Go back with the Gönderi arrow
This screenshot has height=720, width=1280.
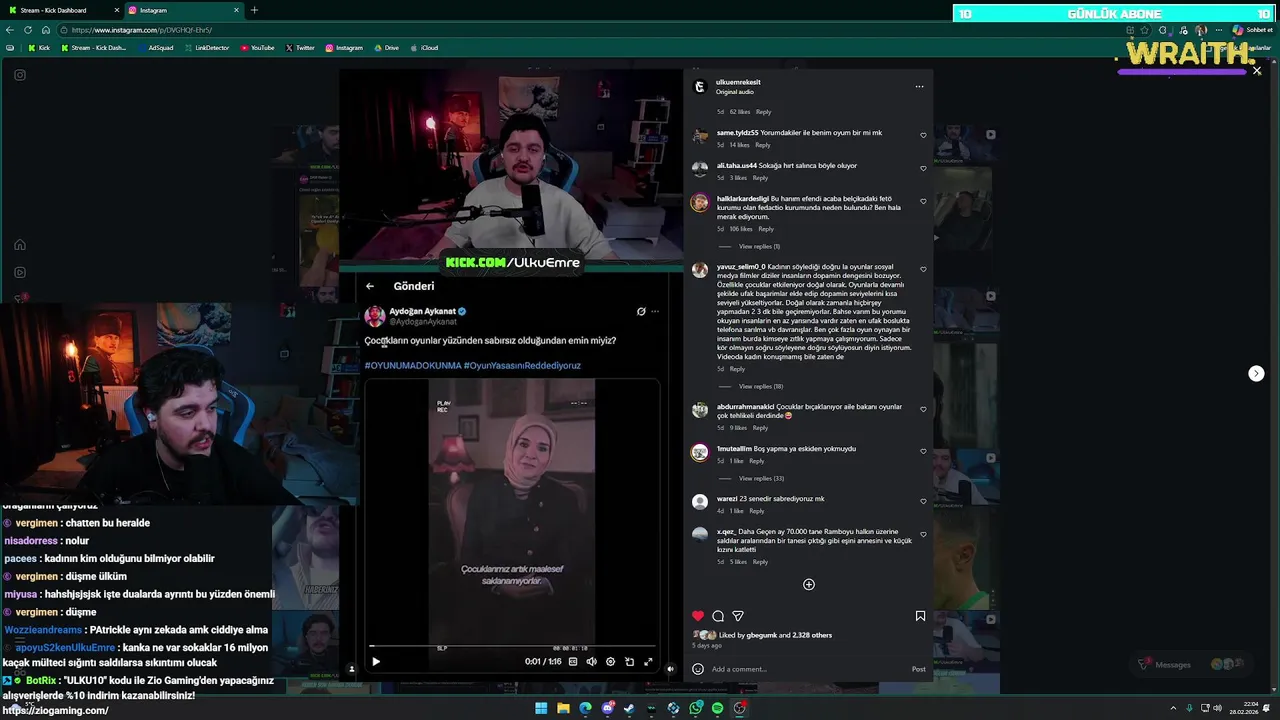[x=370, y=286]
